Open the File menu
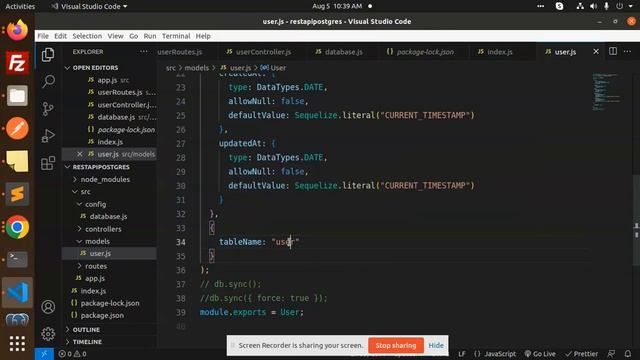 [x=43, y=36]
